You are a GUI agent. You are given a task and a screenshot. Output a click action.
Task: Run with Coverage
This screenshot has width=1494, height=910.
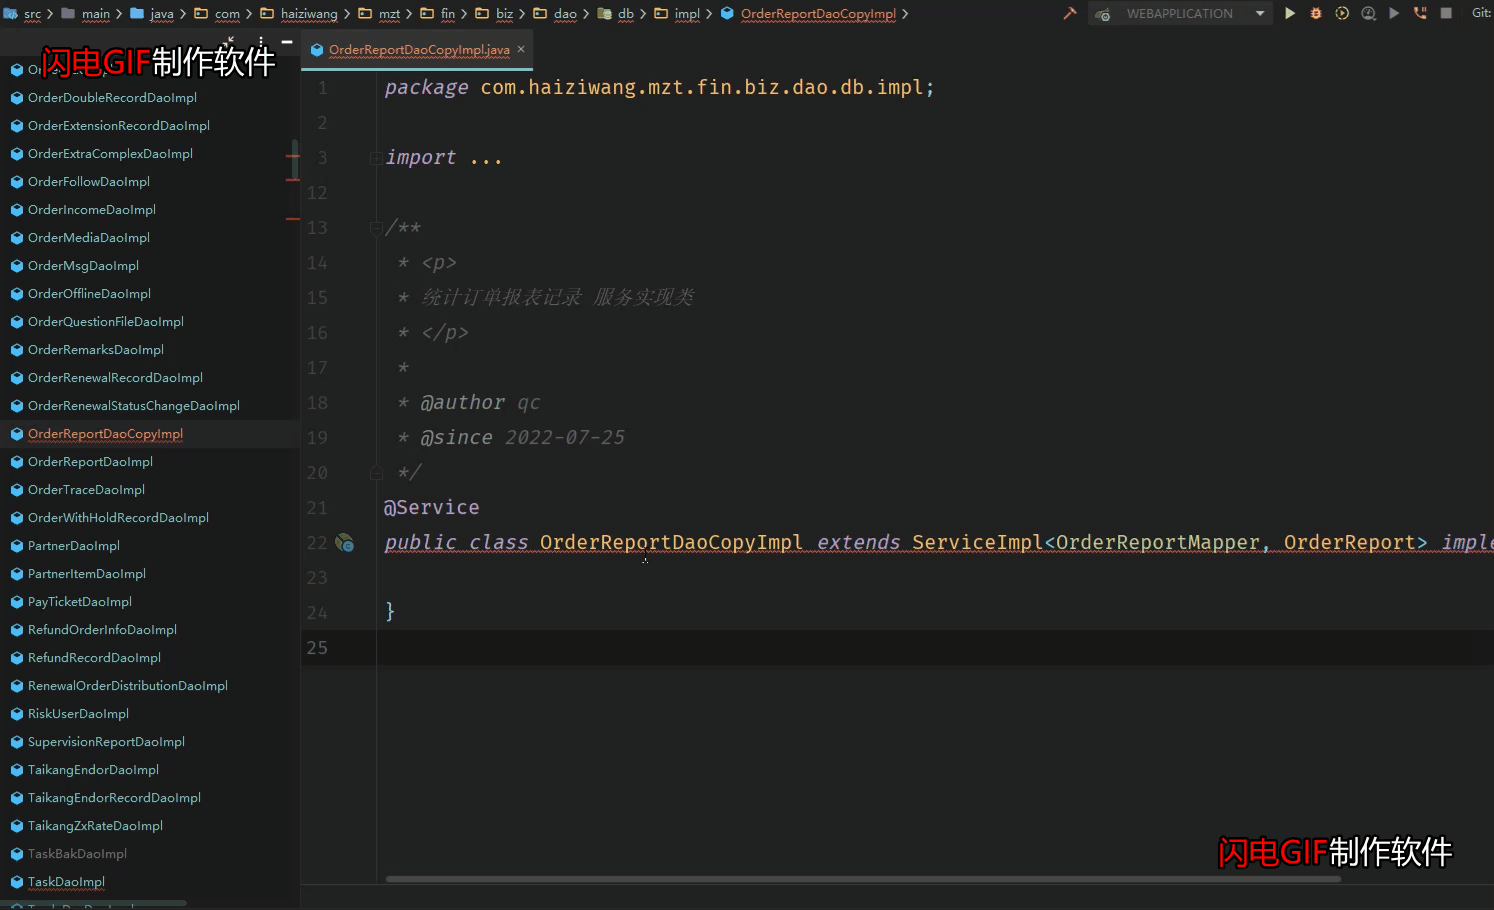tap(1341, 13)
